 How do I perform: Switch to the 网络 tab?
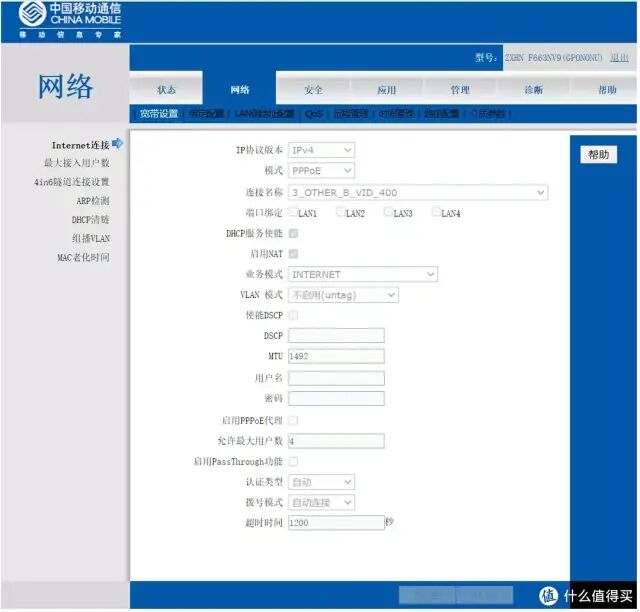coord(240,89)
